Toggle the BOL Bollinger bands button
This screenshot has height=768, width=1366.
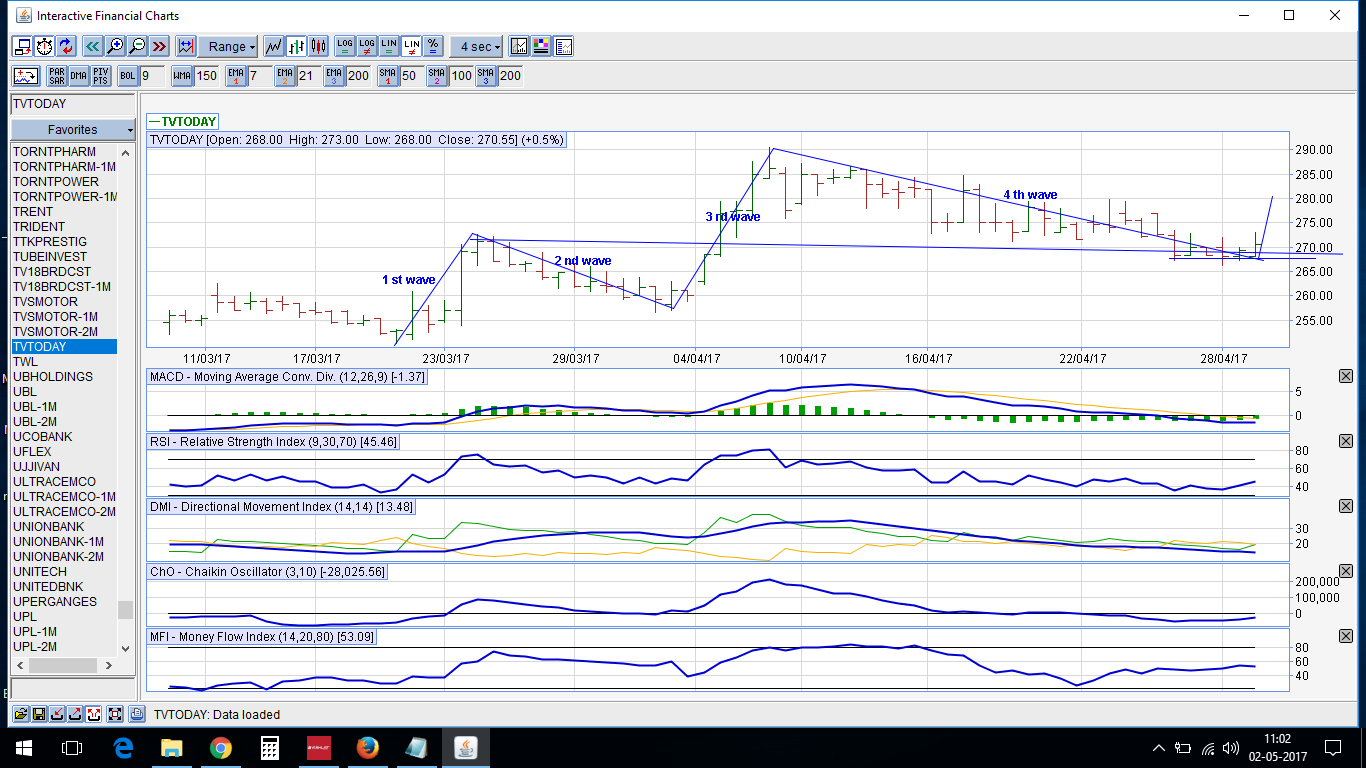[x=128, y=76]
